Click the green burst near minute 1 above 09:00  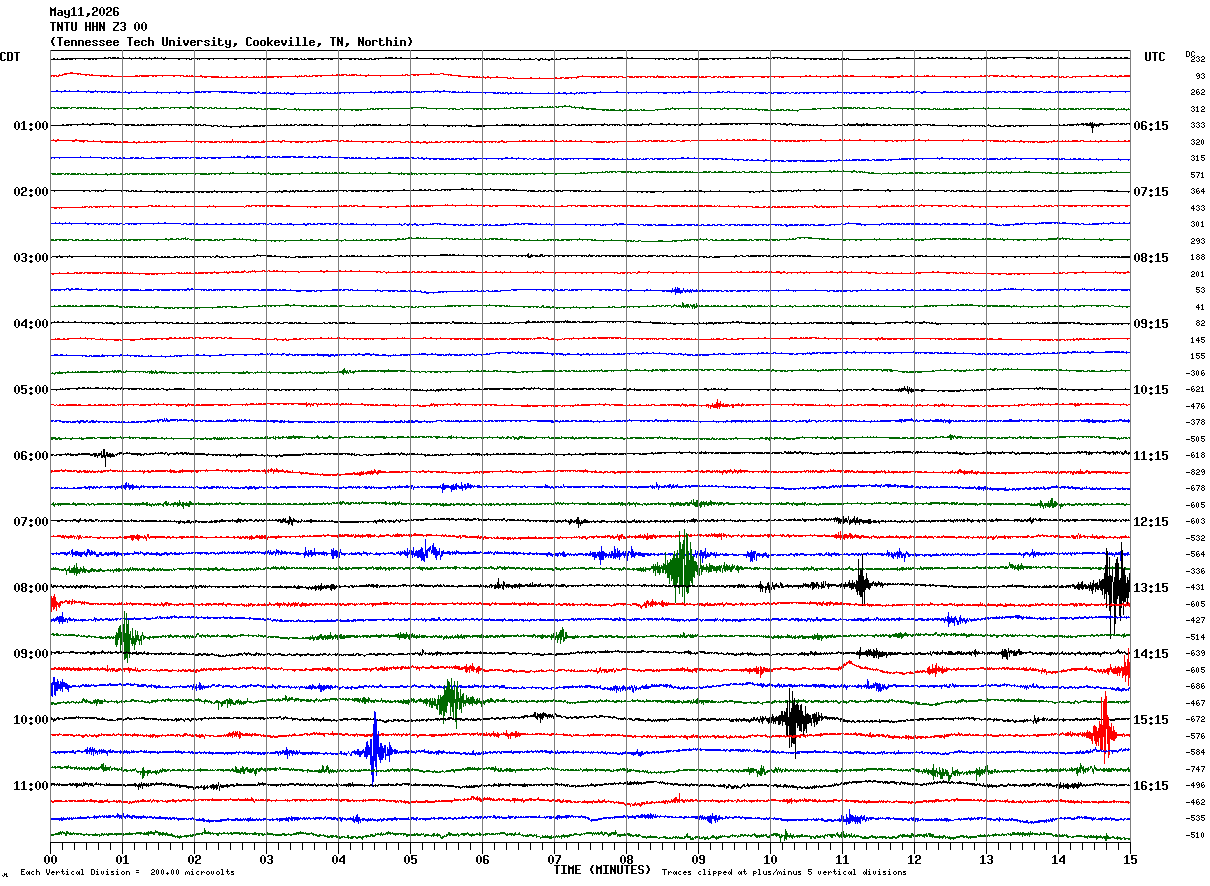tap(125, 636)
